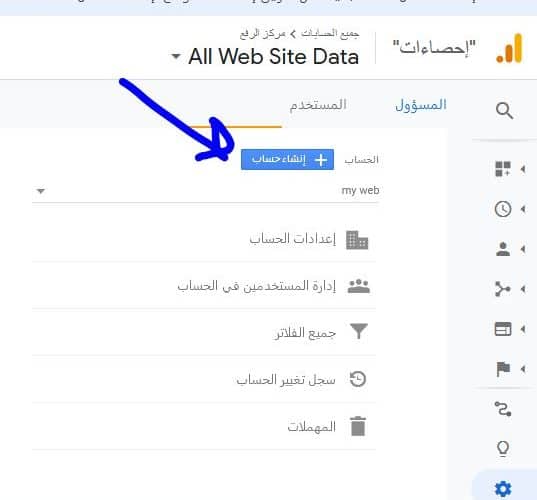Expand the Customization section arrow
This screenshot has height=500, width=537.
click(x=523, y=169)
